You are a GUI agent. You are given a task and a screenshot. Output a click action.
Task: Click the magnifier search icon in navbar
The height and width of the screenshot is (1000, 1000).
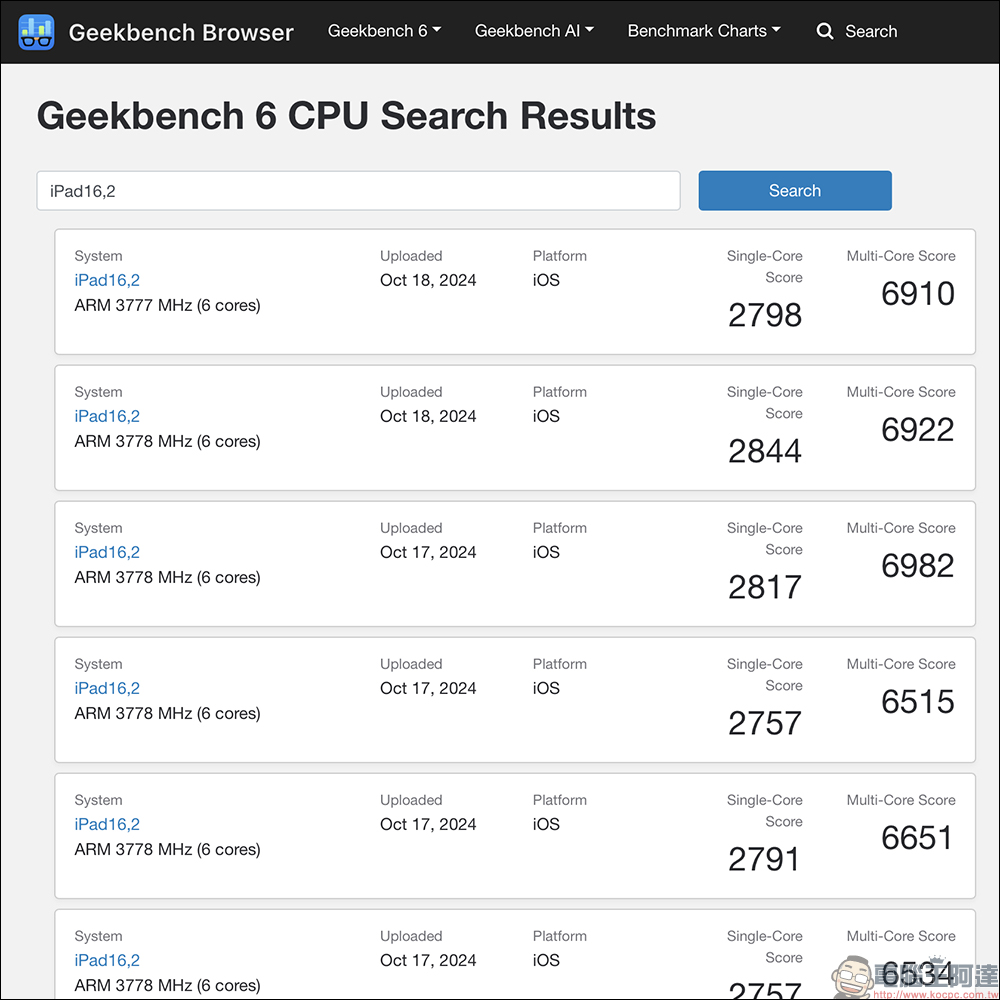point(825,31)
